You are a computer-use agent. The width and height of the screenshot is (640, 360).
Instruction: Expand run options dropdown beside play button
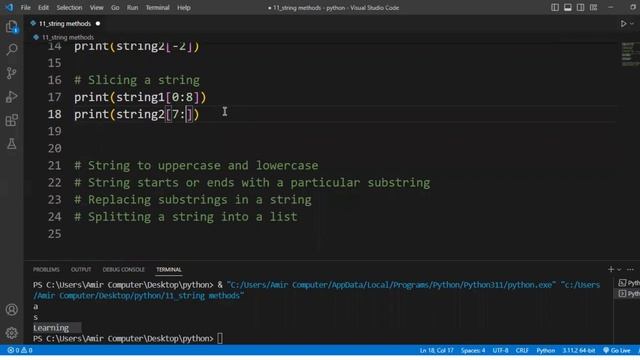click(x=632, y=24)
